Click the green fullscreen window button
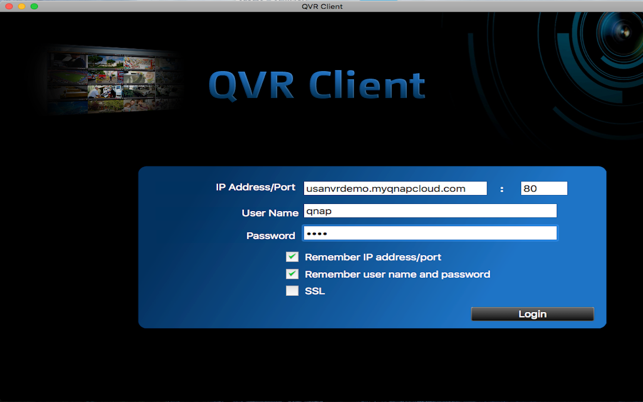643x402 pixels. point(34,6)
